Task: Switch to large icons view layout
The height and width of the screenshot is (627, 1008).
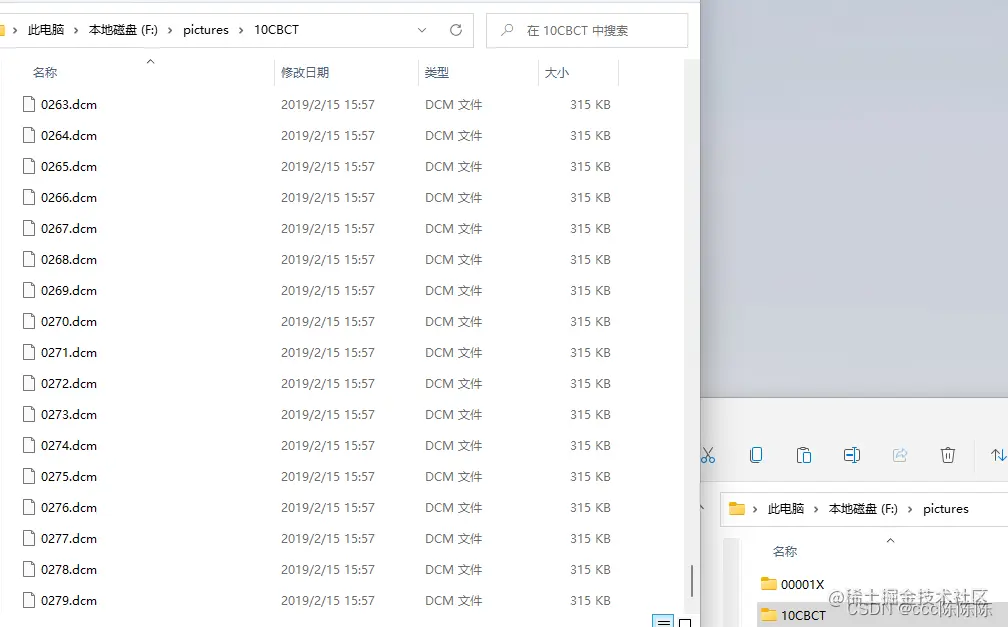Action: tap(685, 622)
